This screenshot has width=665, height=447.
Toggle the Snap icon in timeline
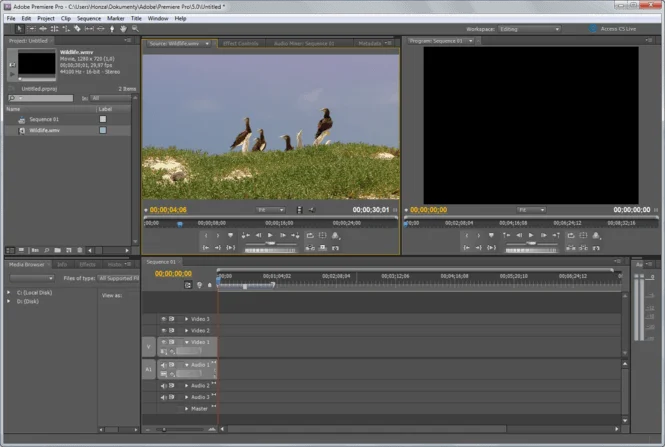(x=187, y=285)
